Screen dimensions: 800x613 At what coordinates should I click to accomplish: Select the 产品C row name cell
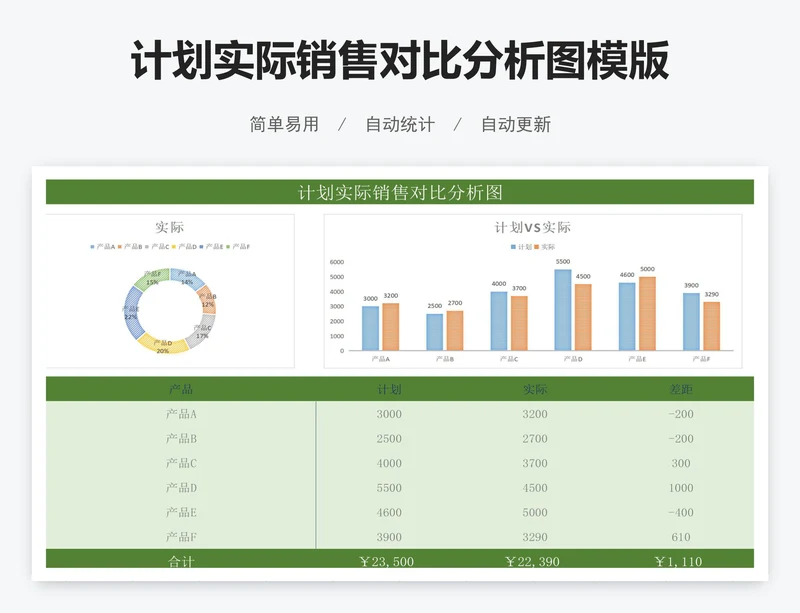tap(181, 463)
